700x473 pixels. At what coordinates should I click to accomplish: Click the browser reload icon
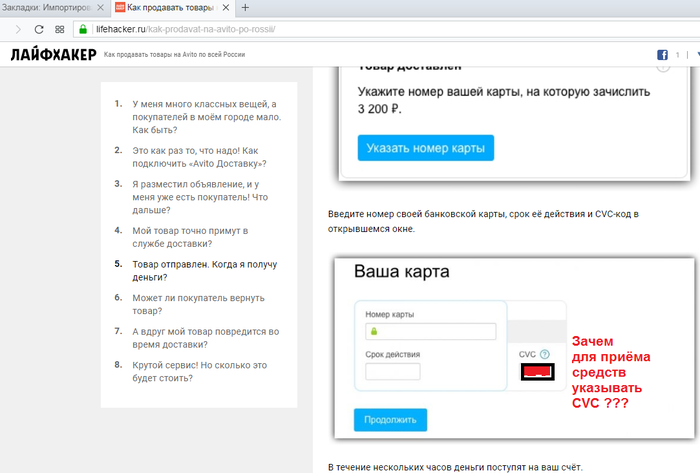[x=38, y=29]
